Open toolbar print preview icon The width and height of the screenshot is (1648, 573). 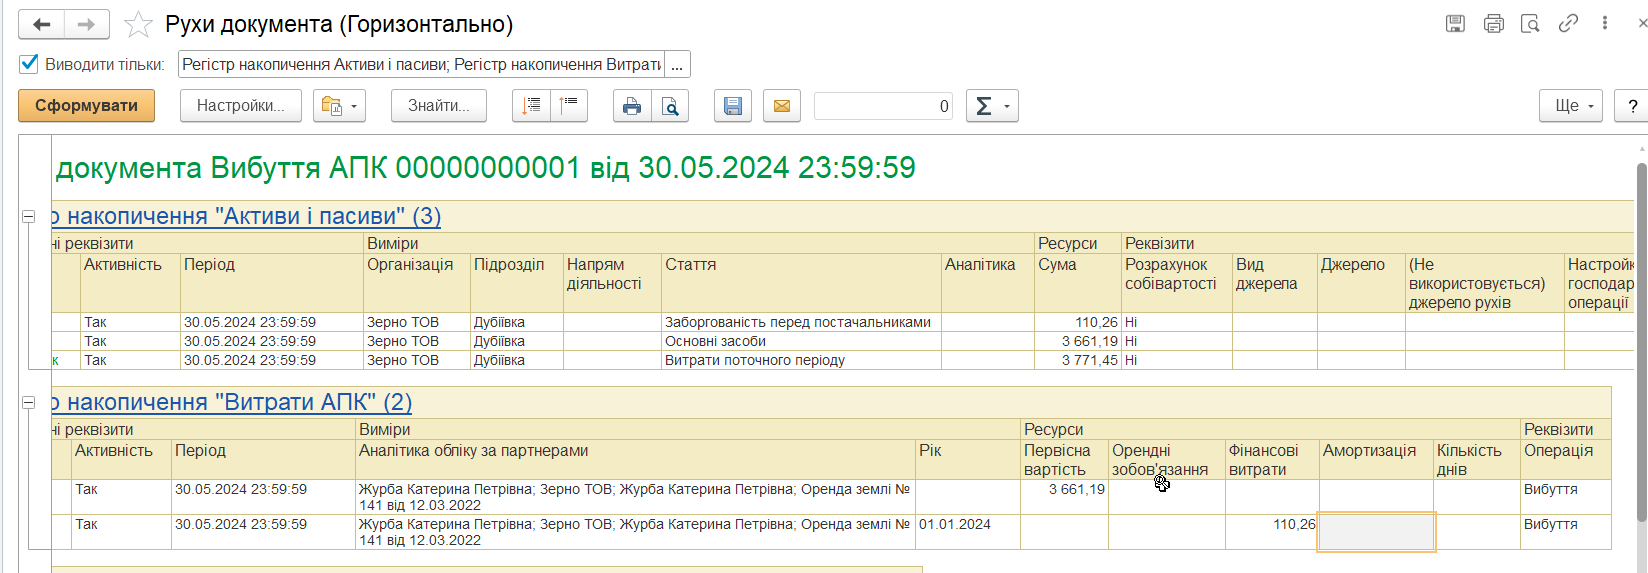click(x=670, y=106)
